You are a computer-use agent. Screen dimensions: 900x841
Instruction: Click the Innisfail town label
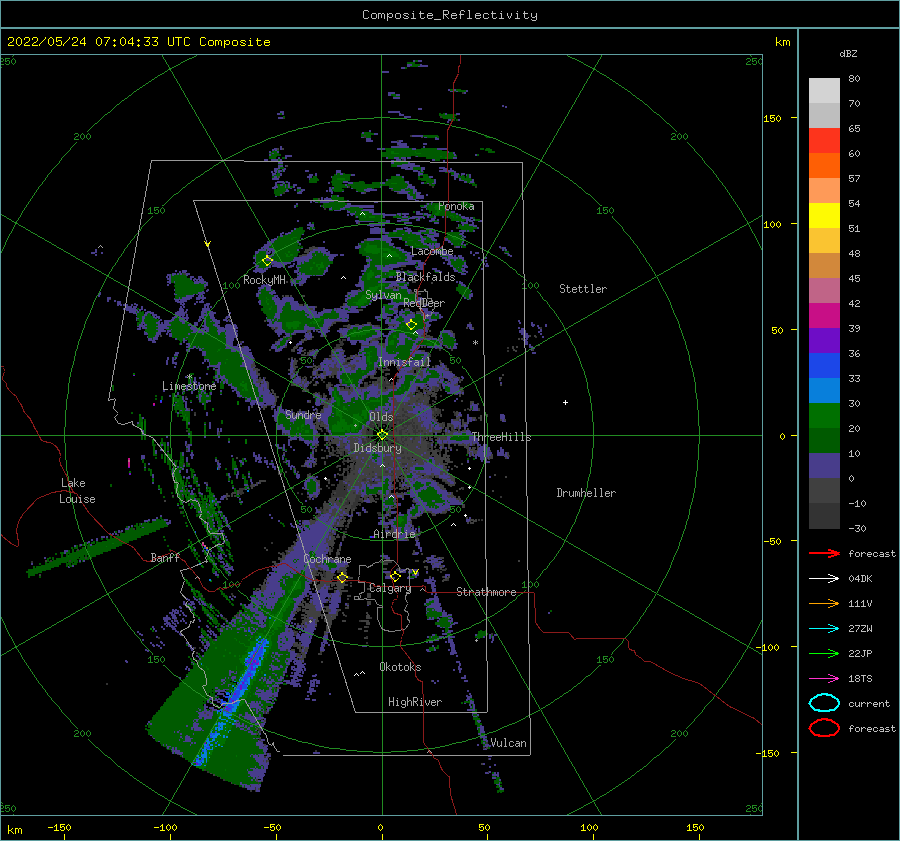click(x=404, y=362)
